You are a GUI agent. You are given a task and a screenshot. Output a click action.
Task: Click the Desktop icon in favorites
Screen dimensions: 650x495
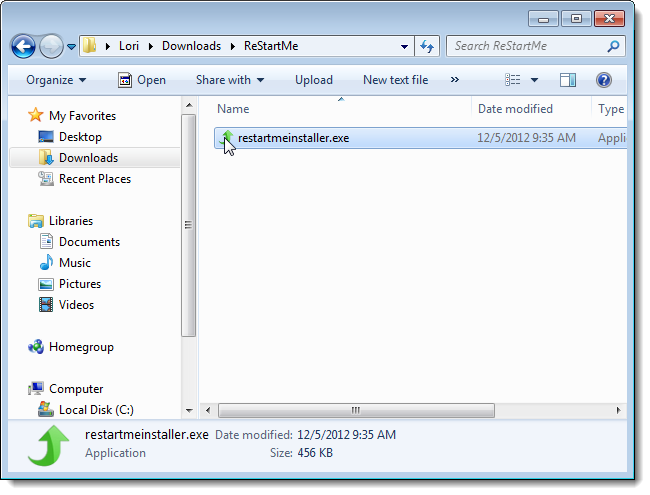click(x=46, y=137)
